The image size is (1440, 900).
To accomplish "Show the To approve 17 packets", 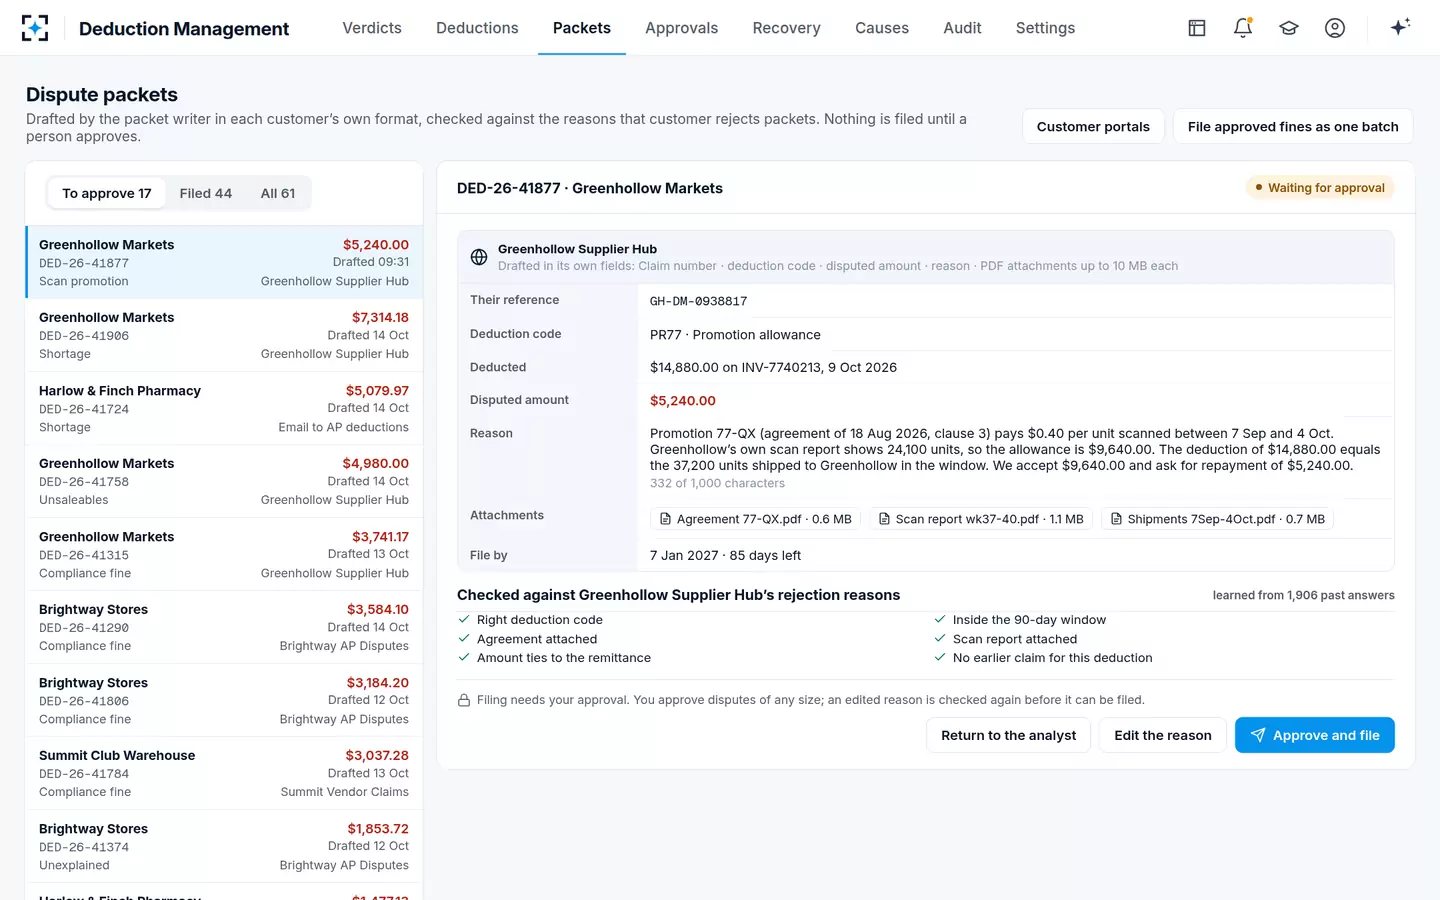I will tap(107, 193).
